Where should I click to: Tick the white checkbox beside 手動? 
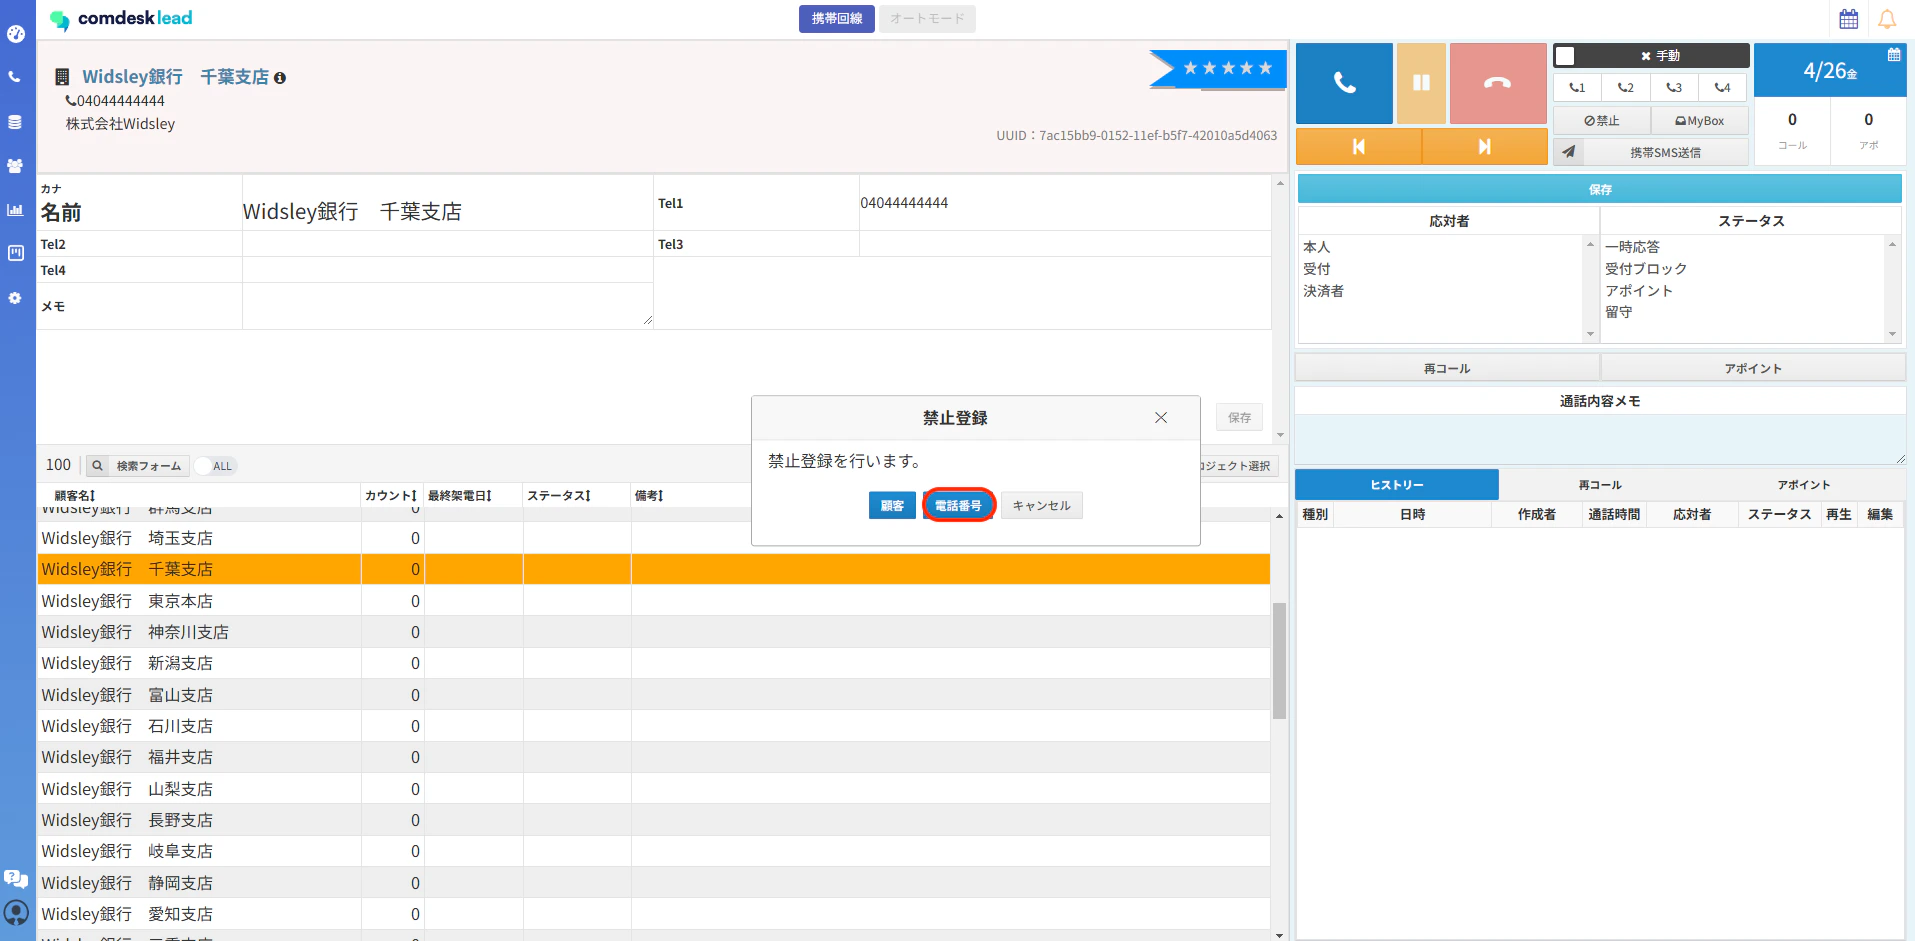[x=1566, y=56]
